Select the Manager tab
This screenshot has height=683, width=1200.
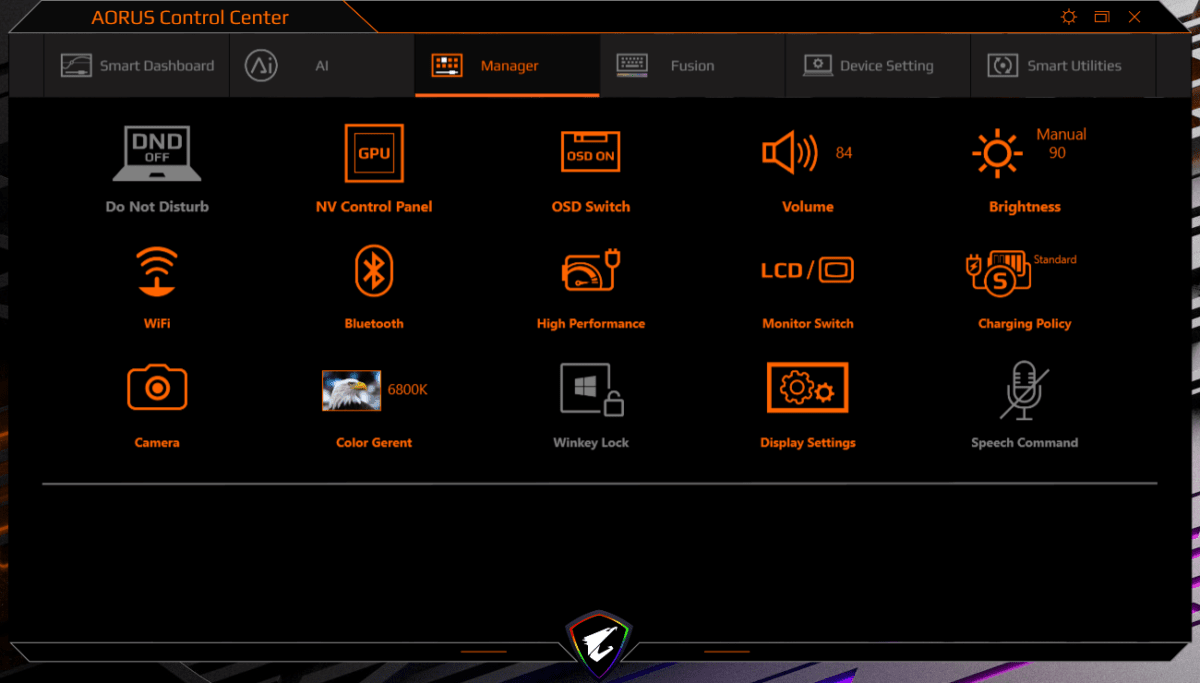tap(507, 66)
